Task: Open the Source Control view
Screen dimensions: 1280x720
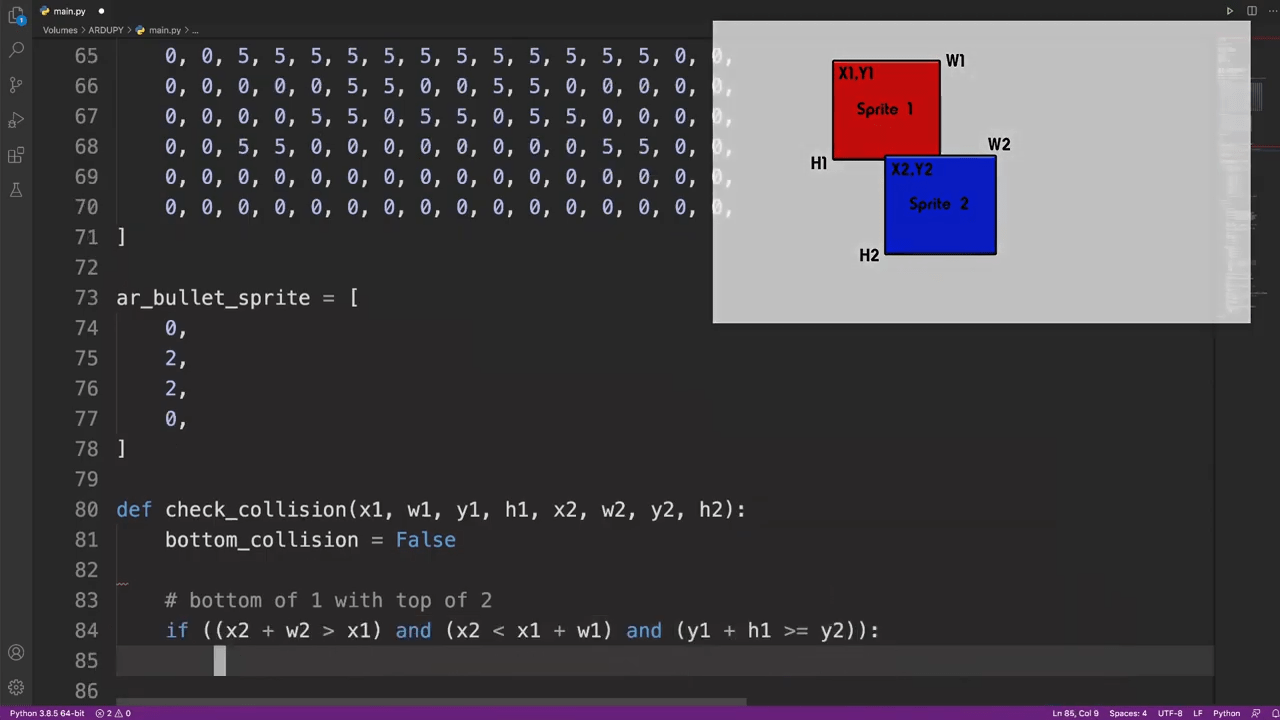Action: [16, 85]
